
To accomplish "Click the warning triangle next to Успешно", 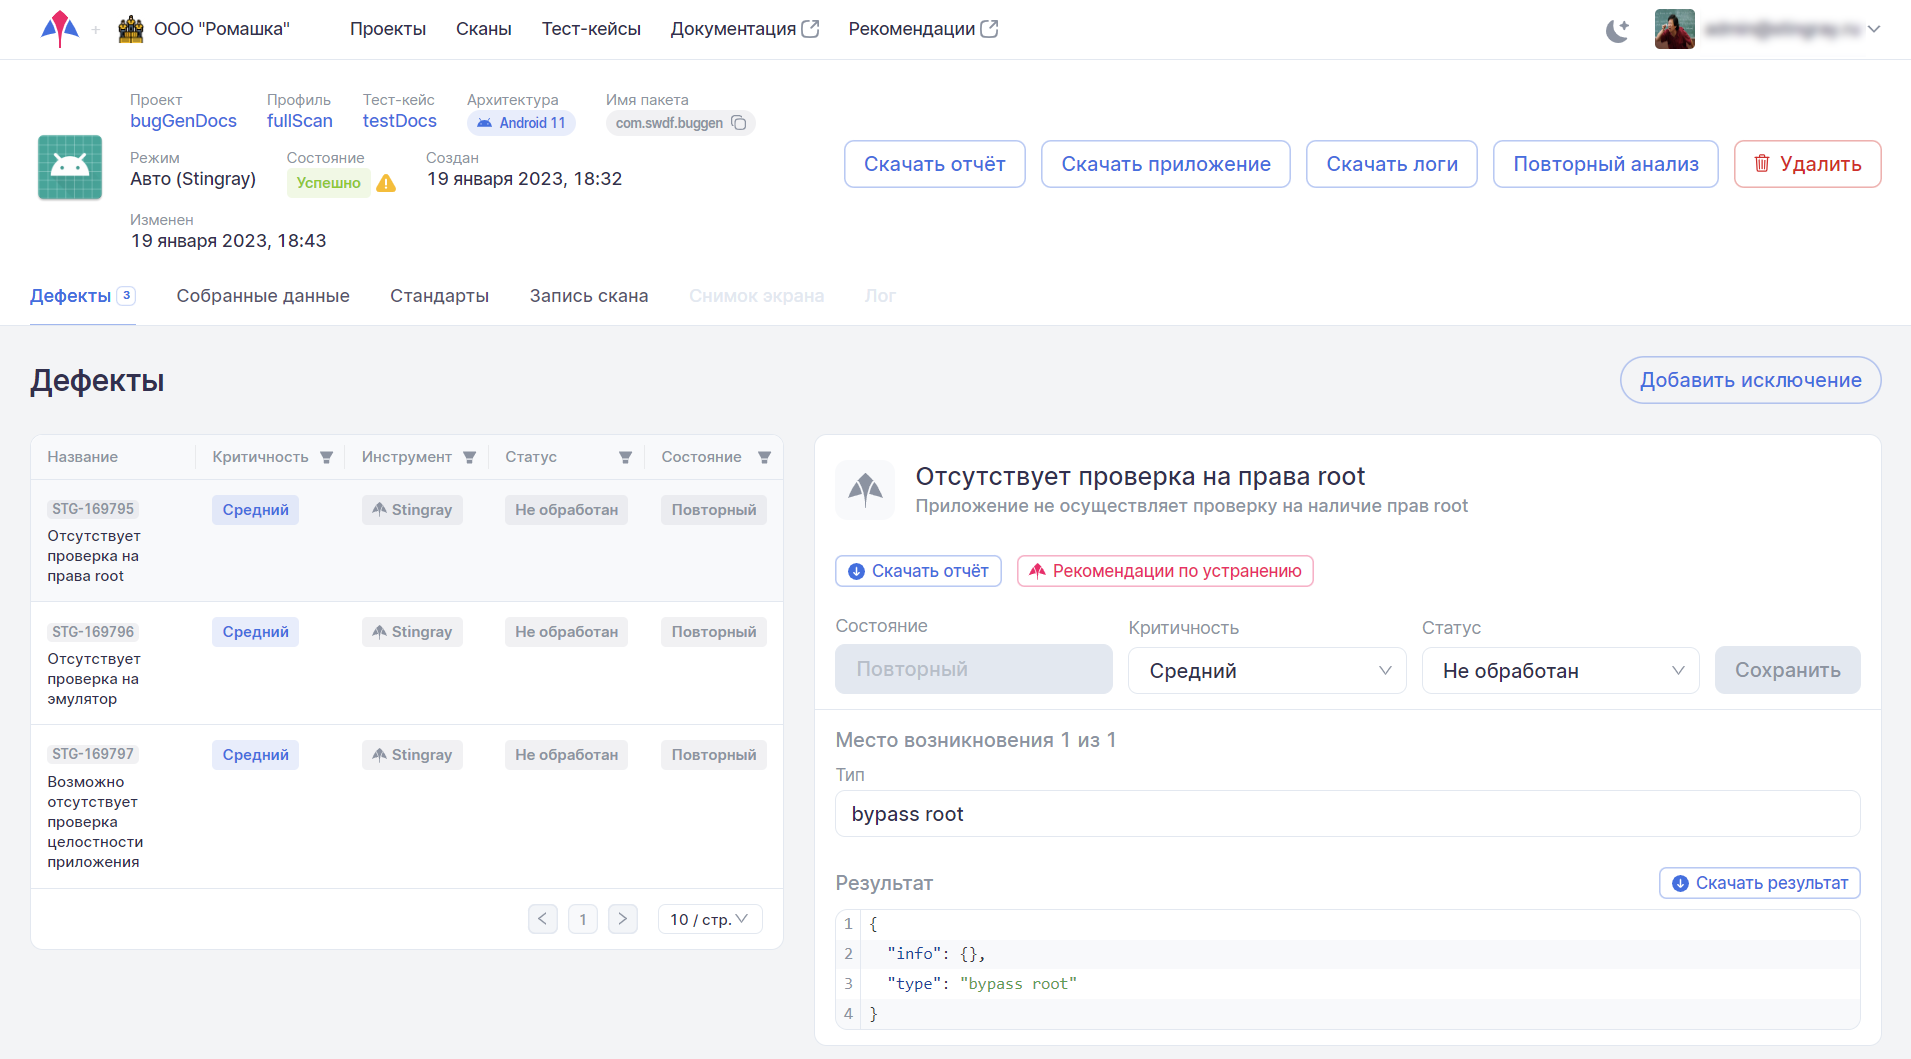I will click(x=386, y=183).
